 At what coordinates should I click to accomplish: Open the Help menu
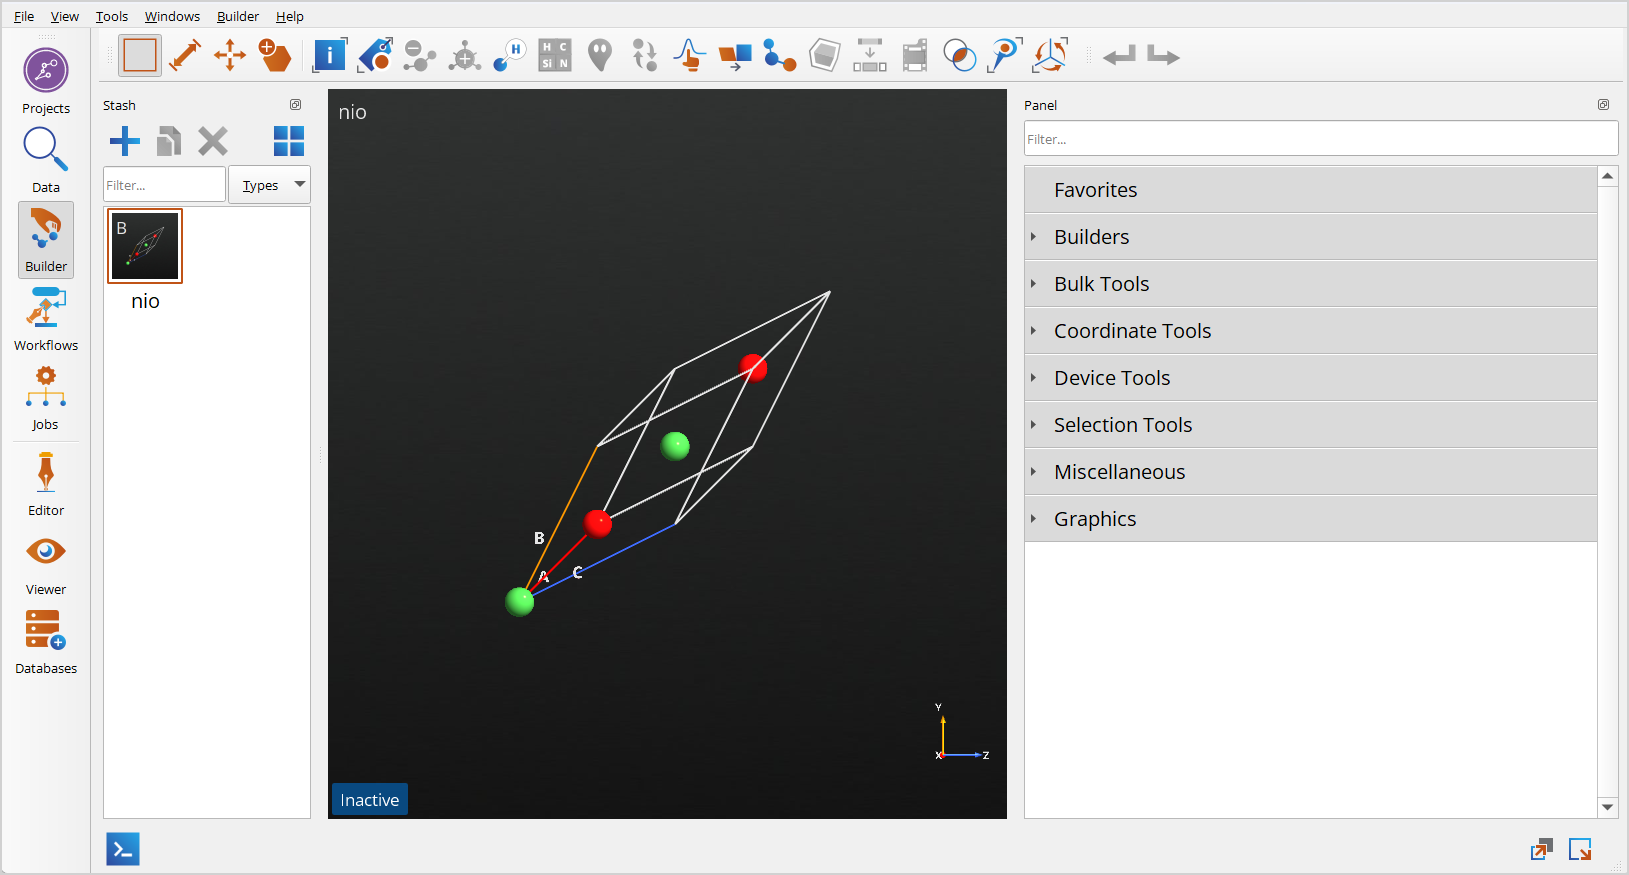290,16
